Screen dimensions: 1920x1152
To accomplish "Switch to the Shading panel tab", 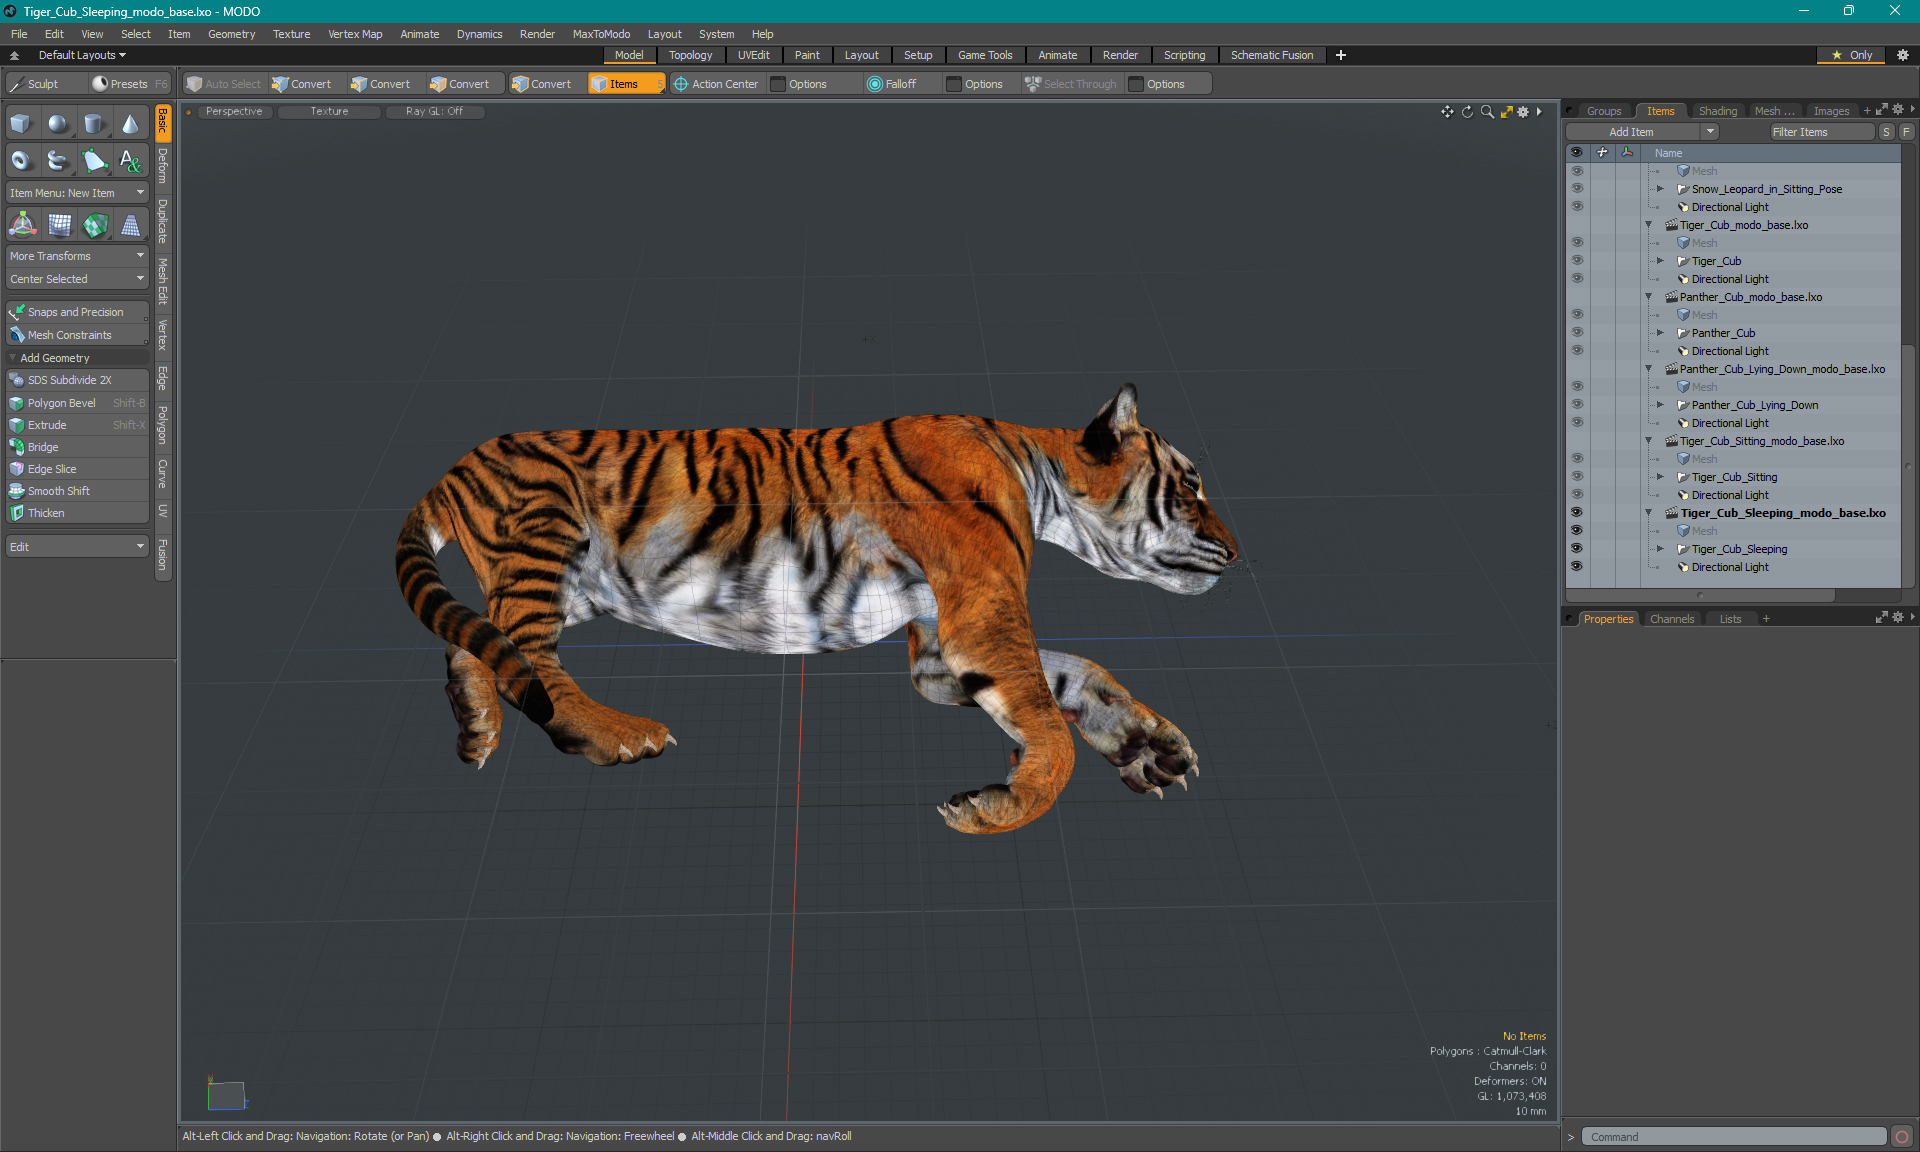I will [1717, 111].
